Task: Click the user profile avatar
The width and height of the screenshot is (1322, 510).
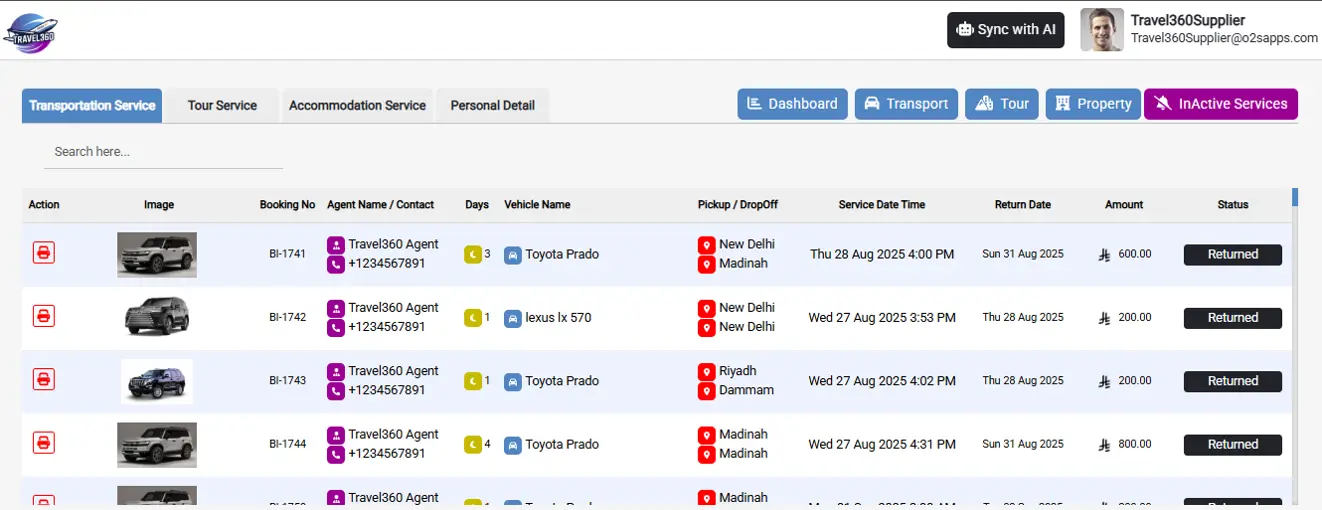Action: click(1102, 30)
